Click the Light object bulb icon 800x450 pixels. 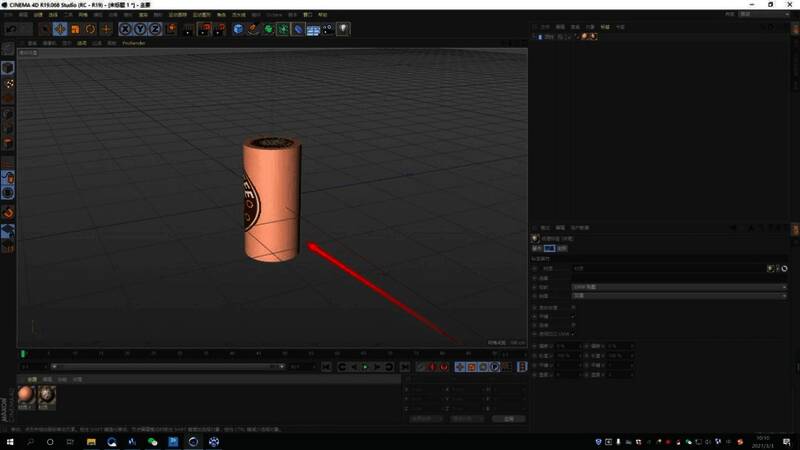pos(343,29)
